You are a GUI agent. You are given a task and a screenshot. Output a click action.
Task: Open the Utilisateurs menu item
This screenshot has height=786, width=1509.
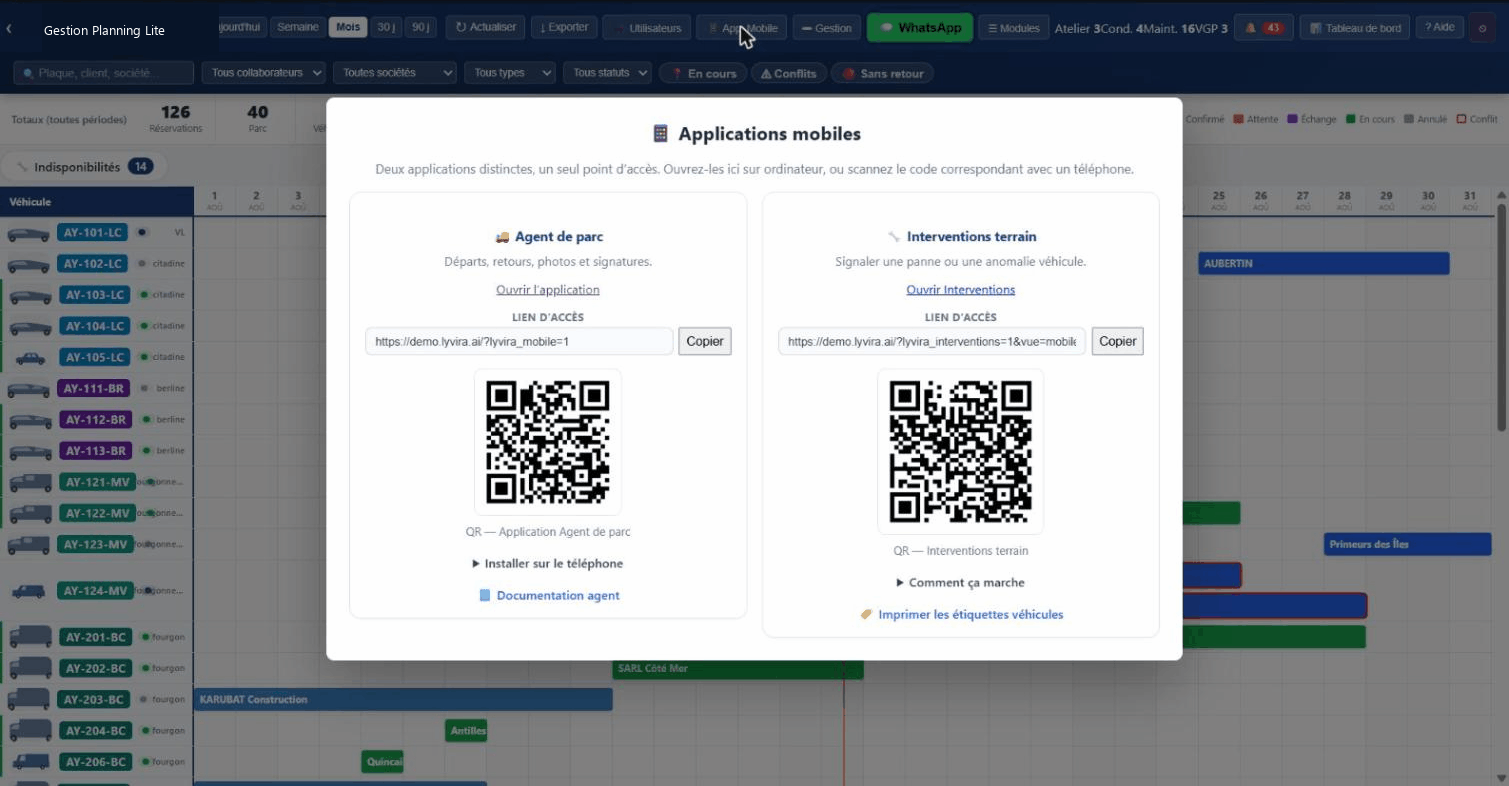click(647, 28)
